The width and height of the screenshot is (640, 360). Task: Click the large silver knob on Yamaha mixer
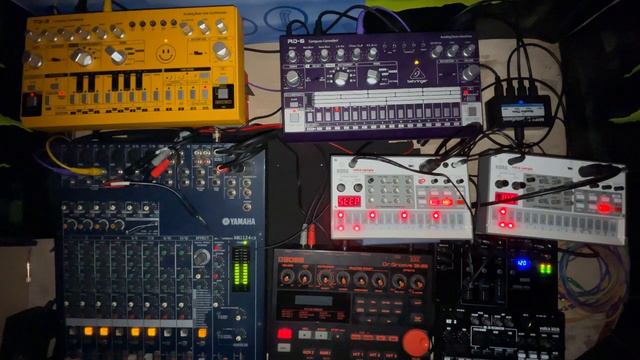pos(202,257)
